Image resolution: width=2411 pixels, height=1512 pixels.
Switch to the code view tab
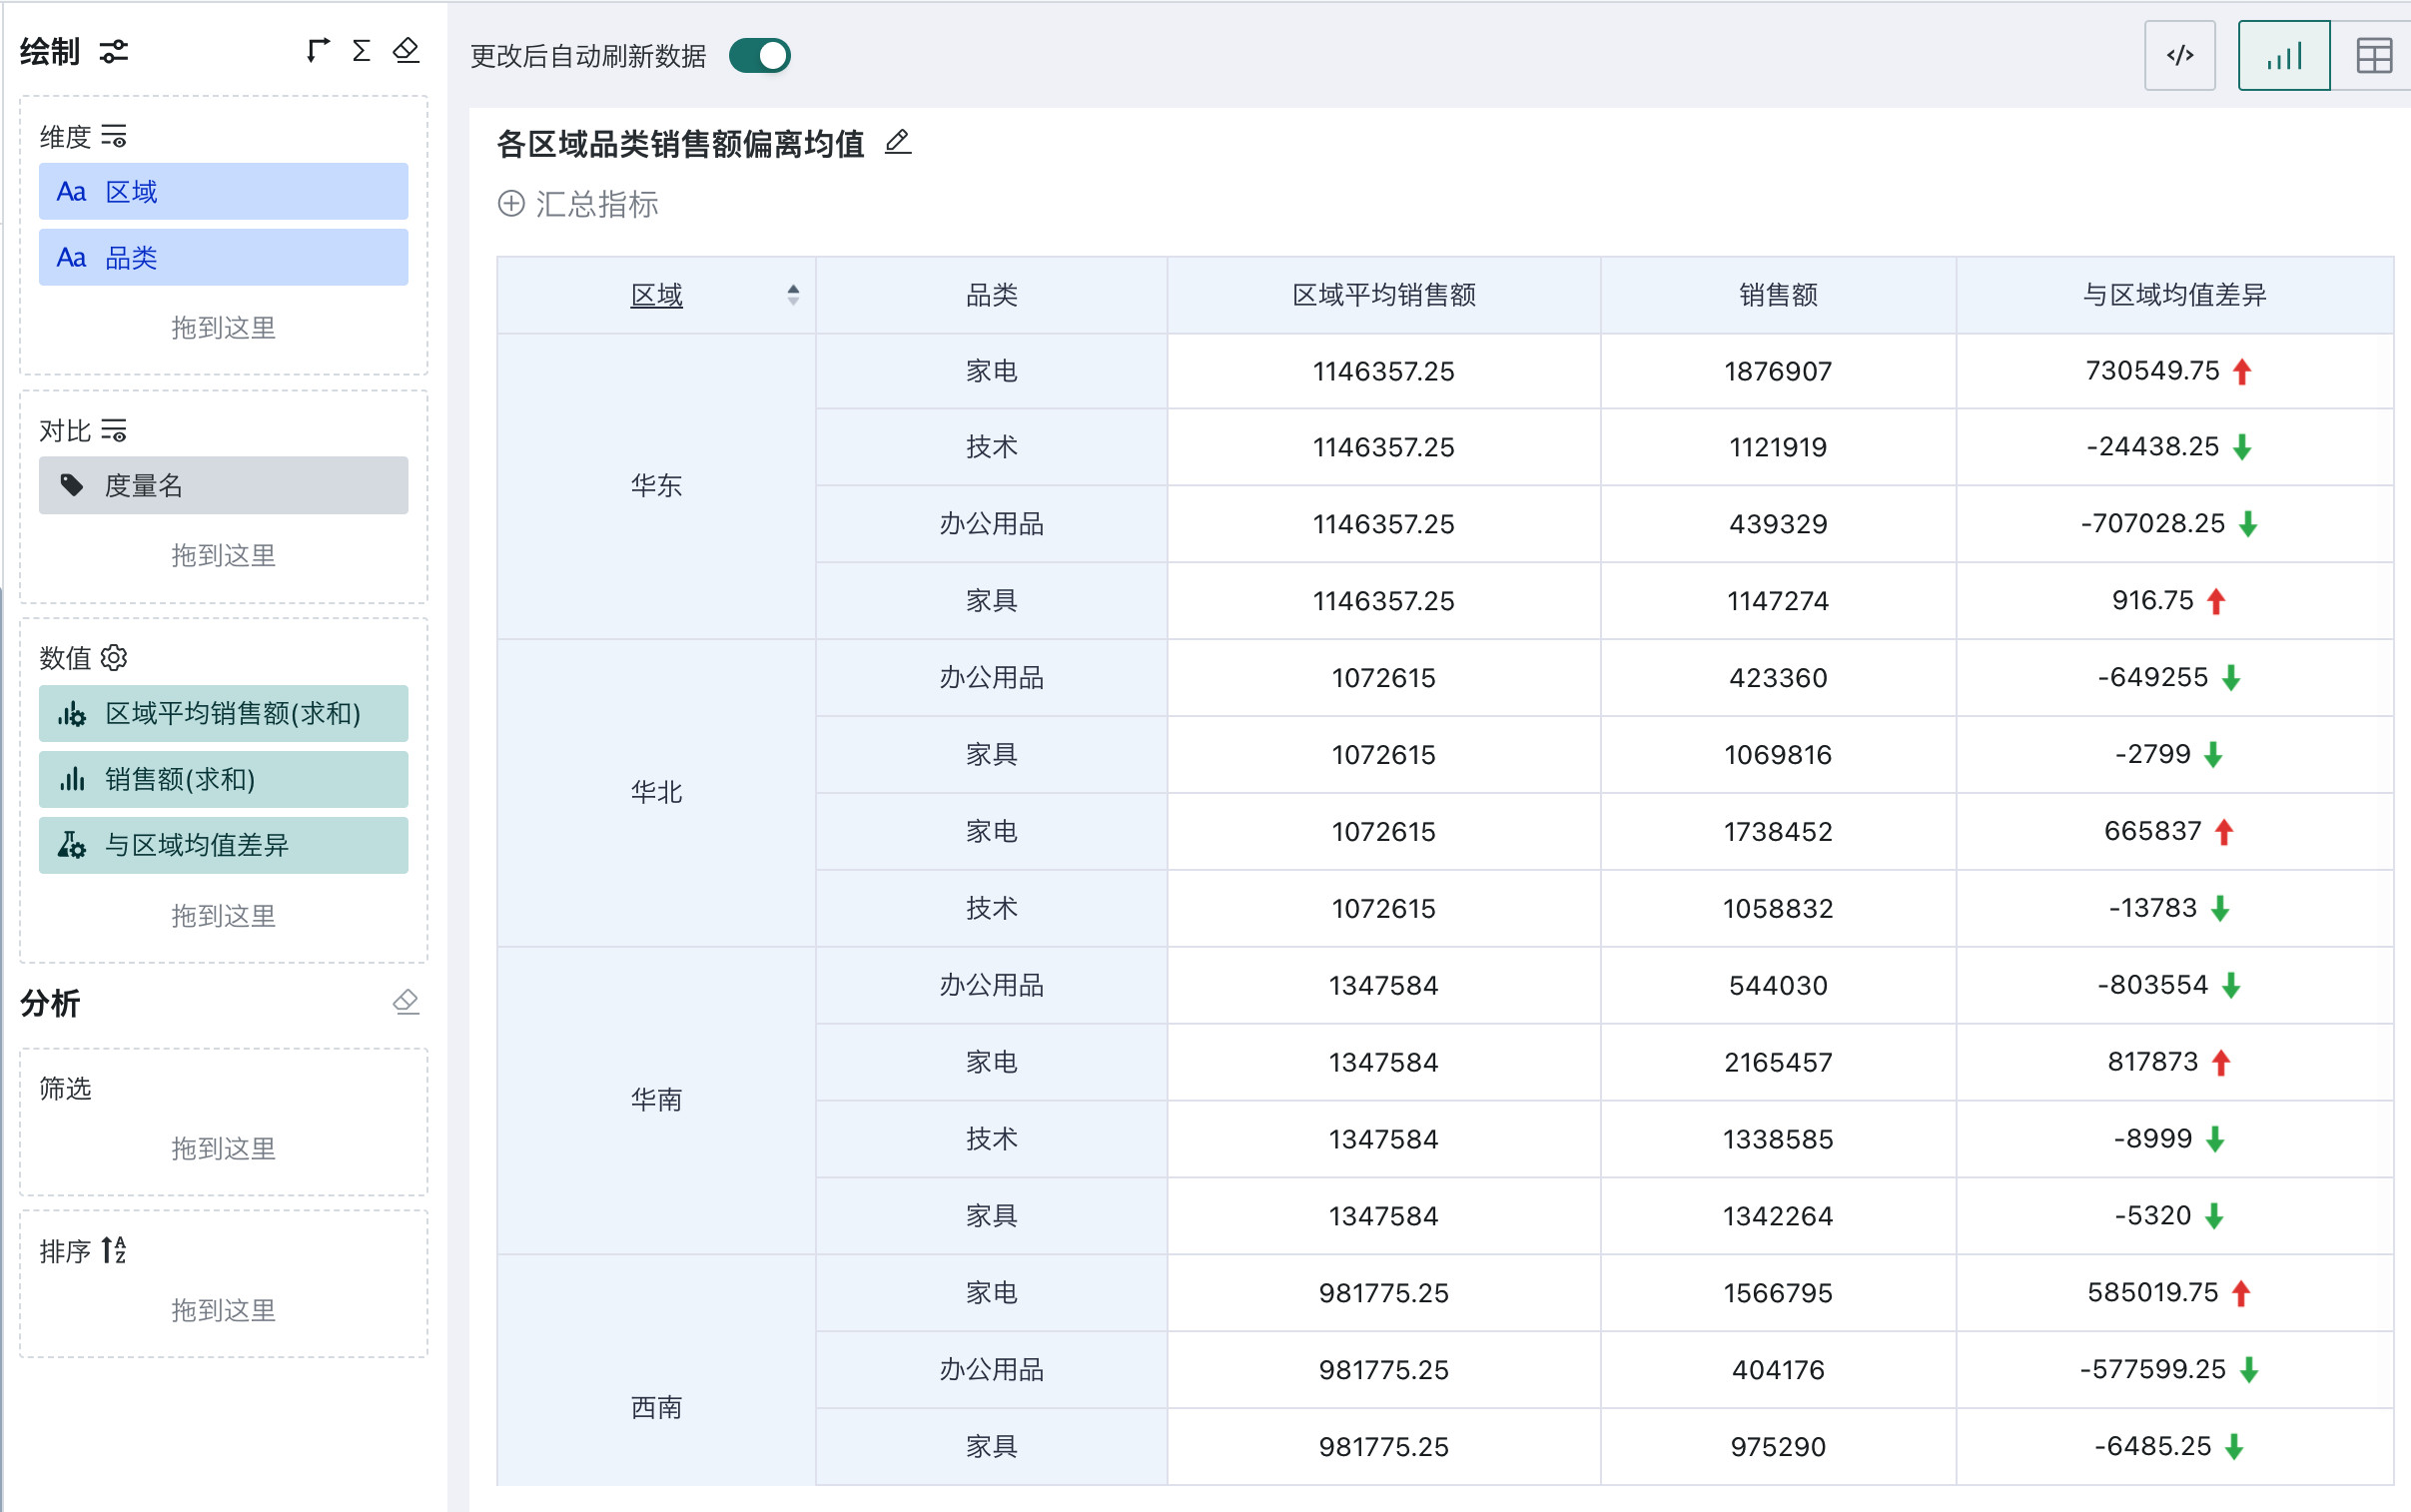pos(2180,55)
